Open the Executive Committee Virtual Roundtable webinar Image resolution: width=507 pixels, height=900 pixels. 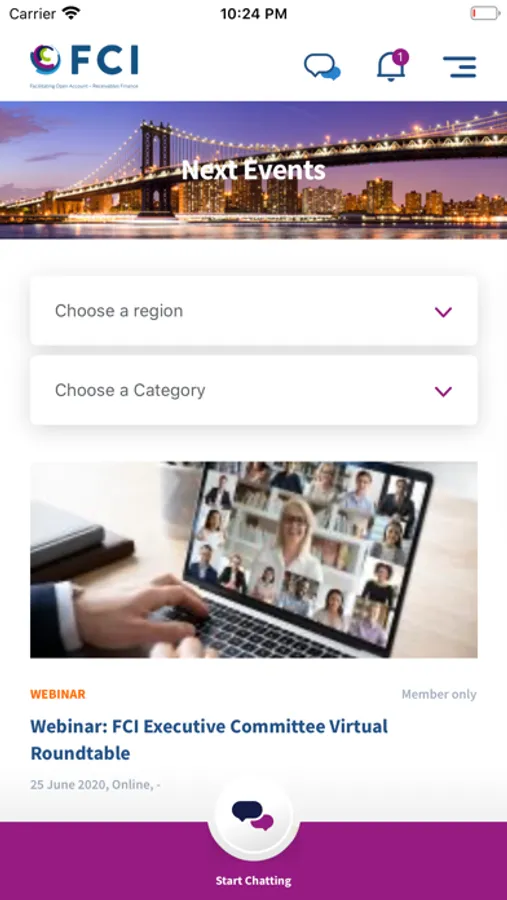pyautogui.click(x=209, y=739)
